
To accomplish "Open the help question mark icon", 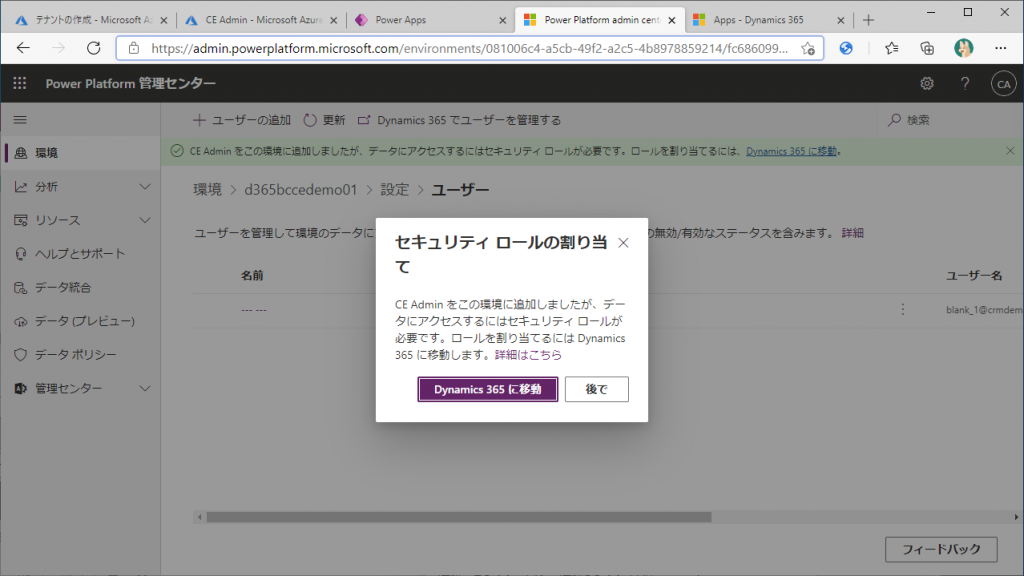I will (x=965, y=84).
